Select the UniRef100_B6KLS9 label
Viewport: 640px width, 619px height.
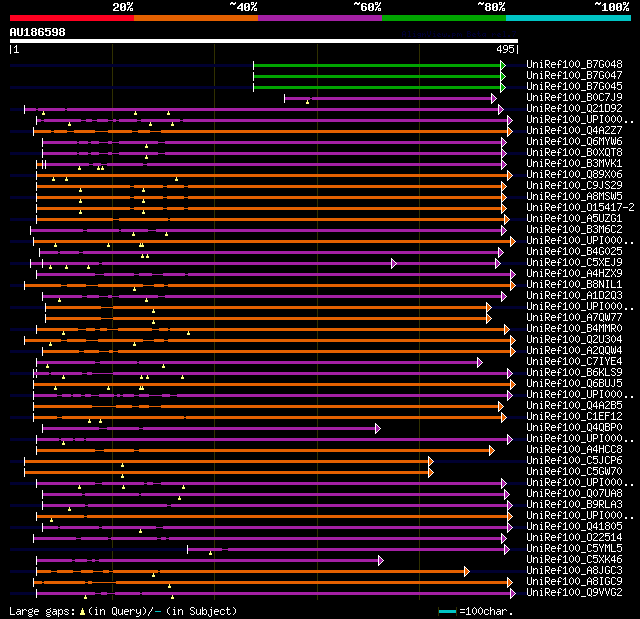tap(574, 373)
